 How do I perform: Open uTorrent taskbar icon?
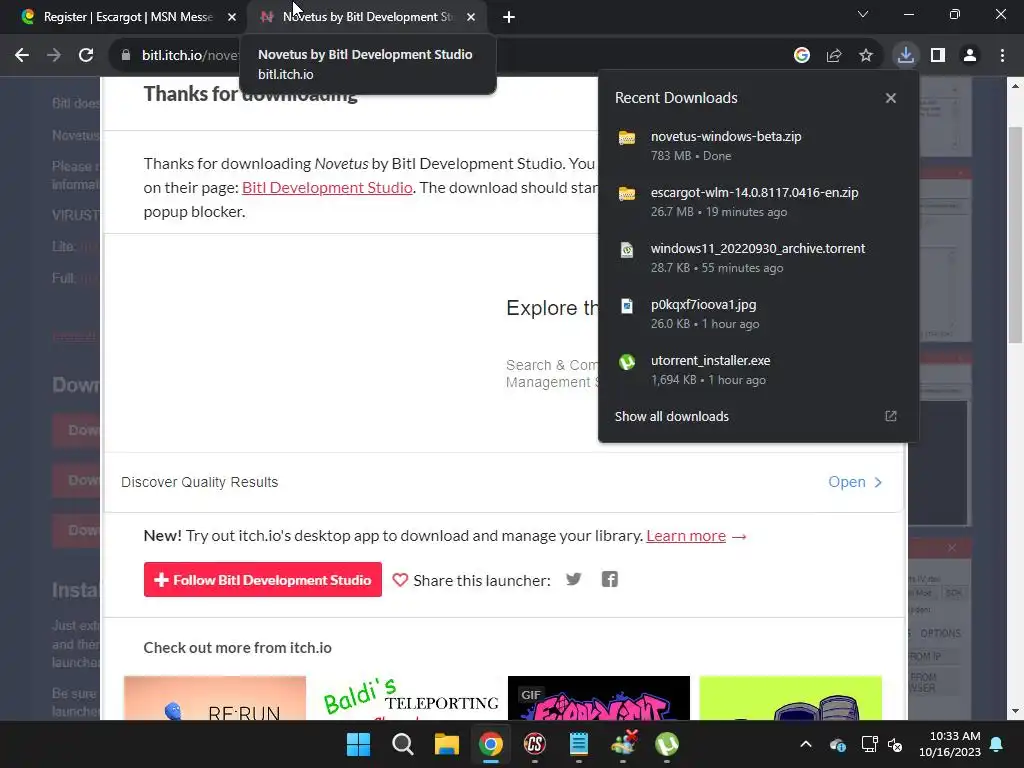pos(667,744)
